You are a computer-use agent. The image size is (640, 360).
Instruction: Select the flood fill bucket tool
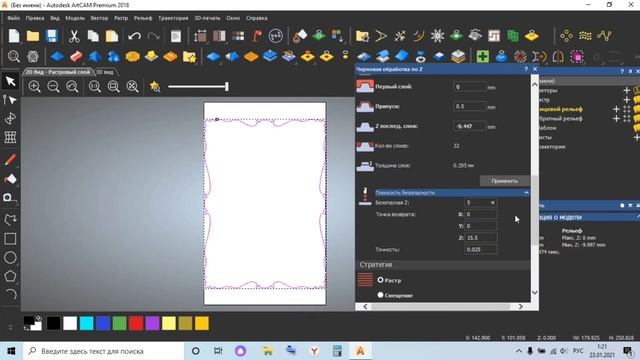(x=10, y=179)
